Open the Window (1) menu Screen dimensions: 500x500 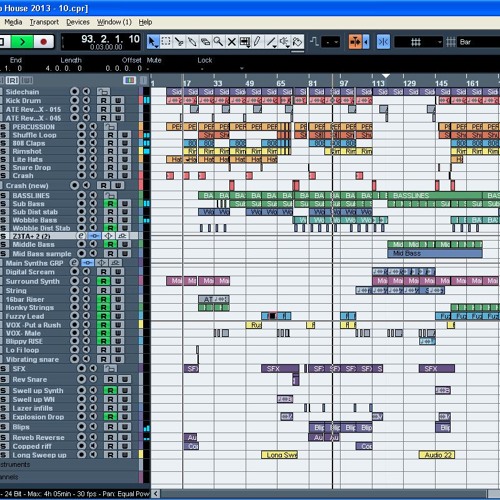(x=114, y=22)
